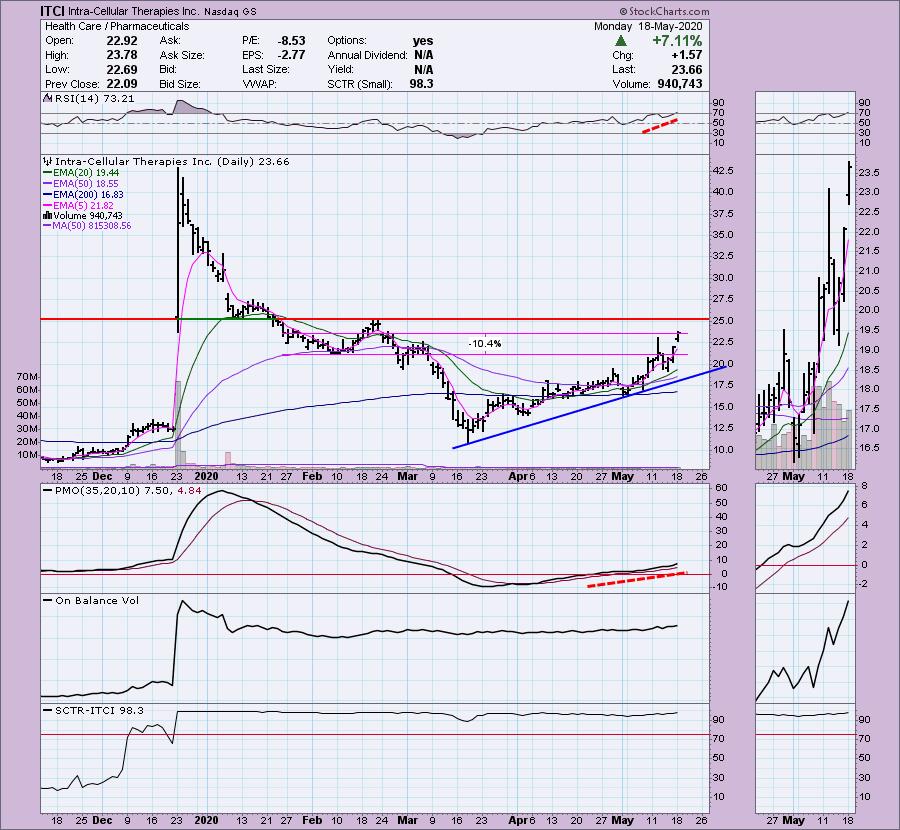This screenshot has width=900, height=830.
Task: Click the ITCI ticker symbol title
Action: pyautogui.click(x=52, y=11)
